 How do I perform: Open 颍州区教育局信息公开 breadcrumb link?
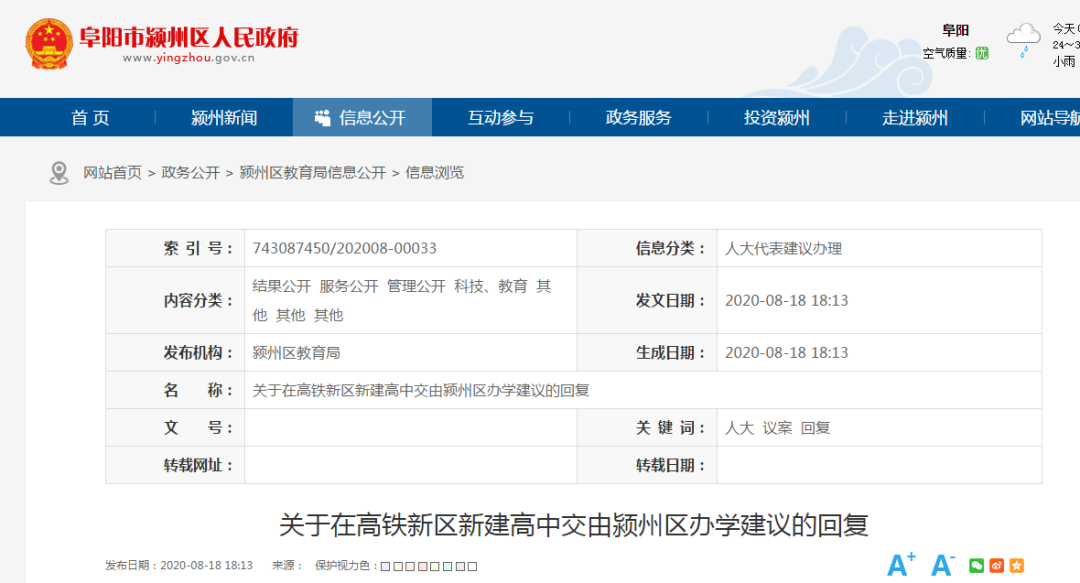pos(312,173)
